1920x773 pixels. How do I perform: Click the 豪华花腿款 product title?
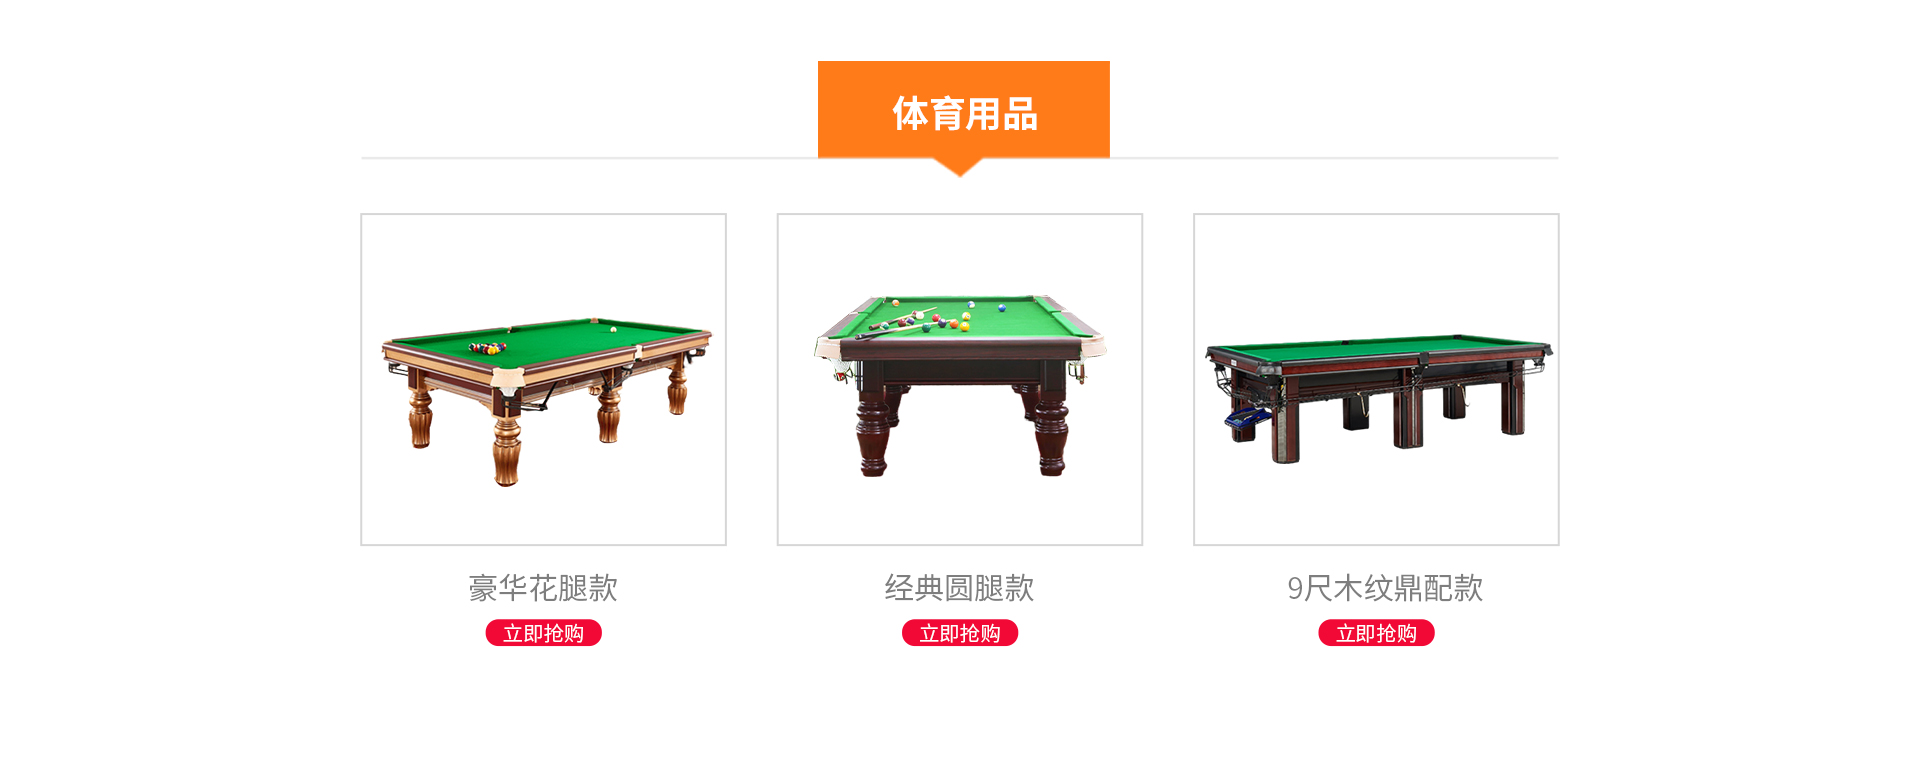pos(543,588)
